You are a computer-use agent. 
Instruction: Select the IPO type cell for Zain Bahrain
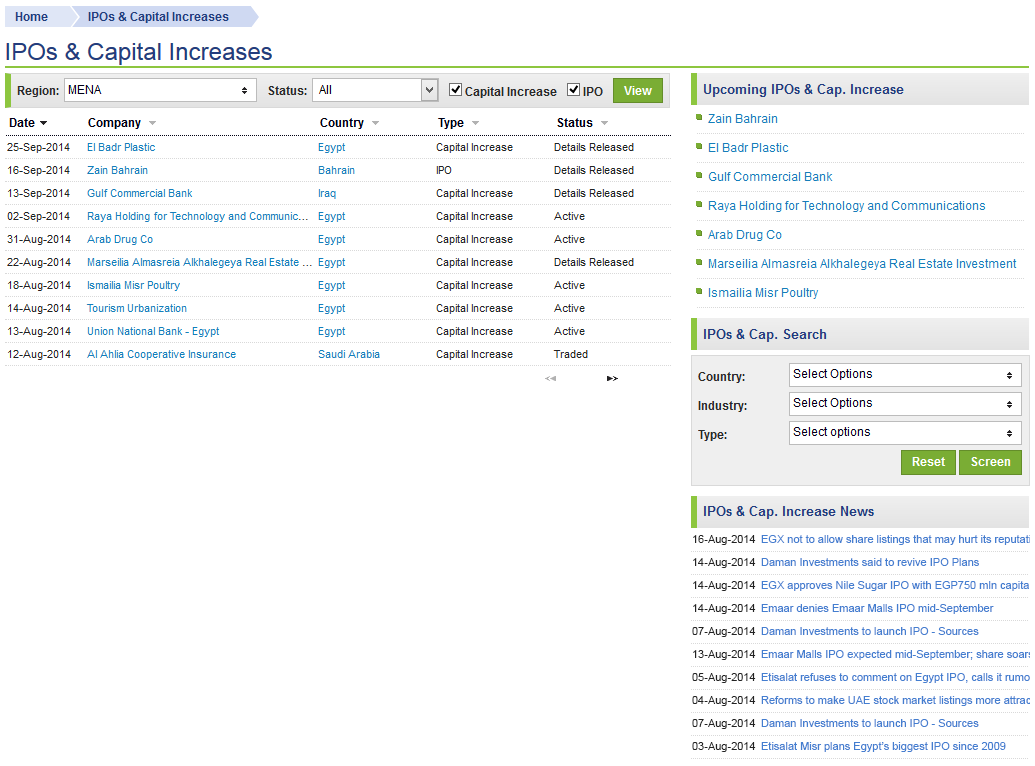(x=444, y=170)
